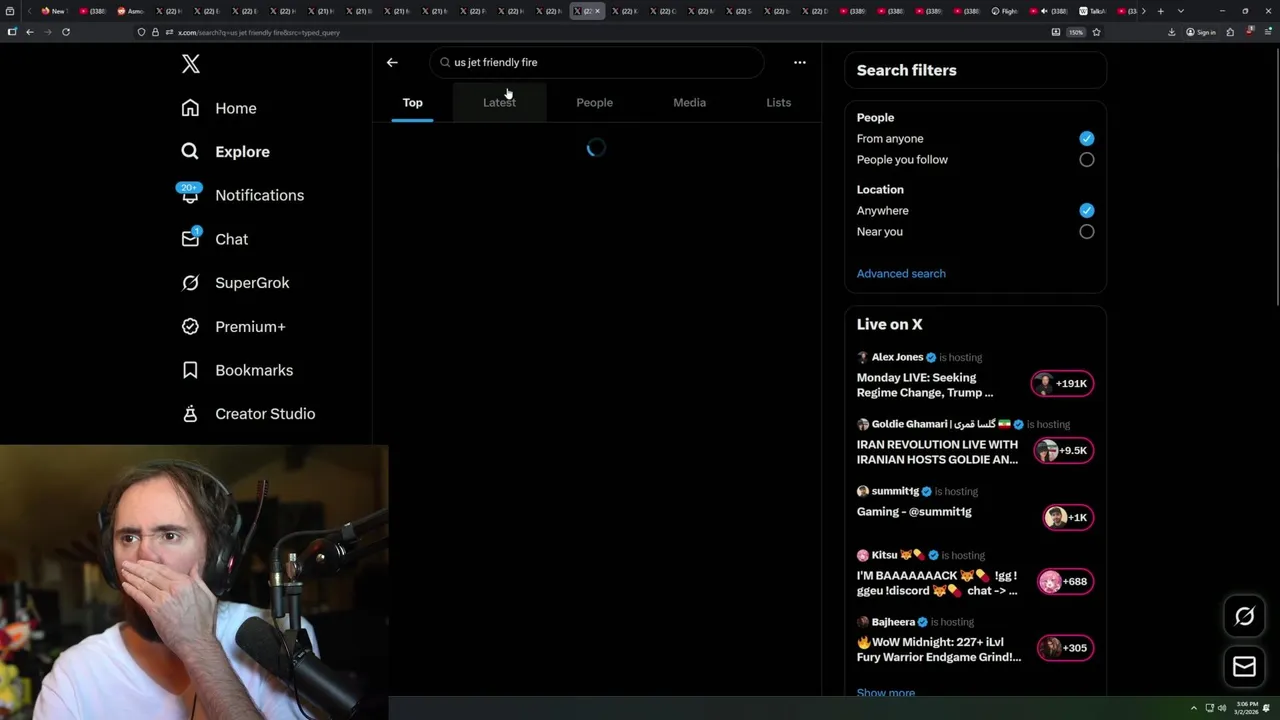Select the From anyone radio option
1280x720 pixels.
click(1087, 138)
